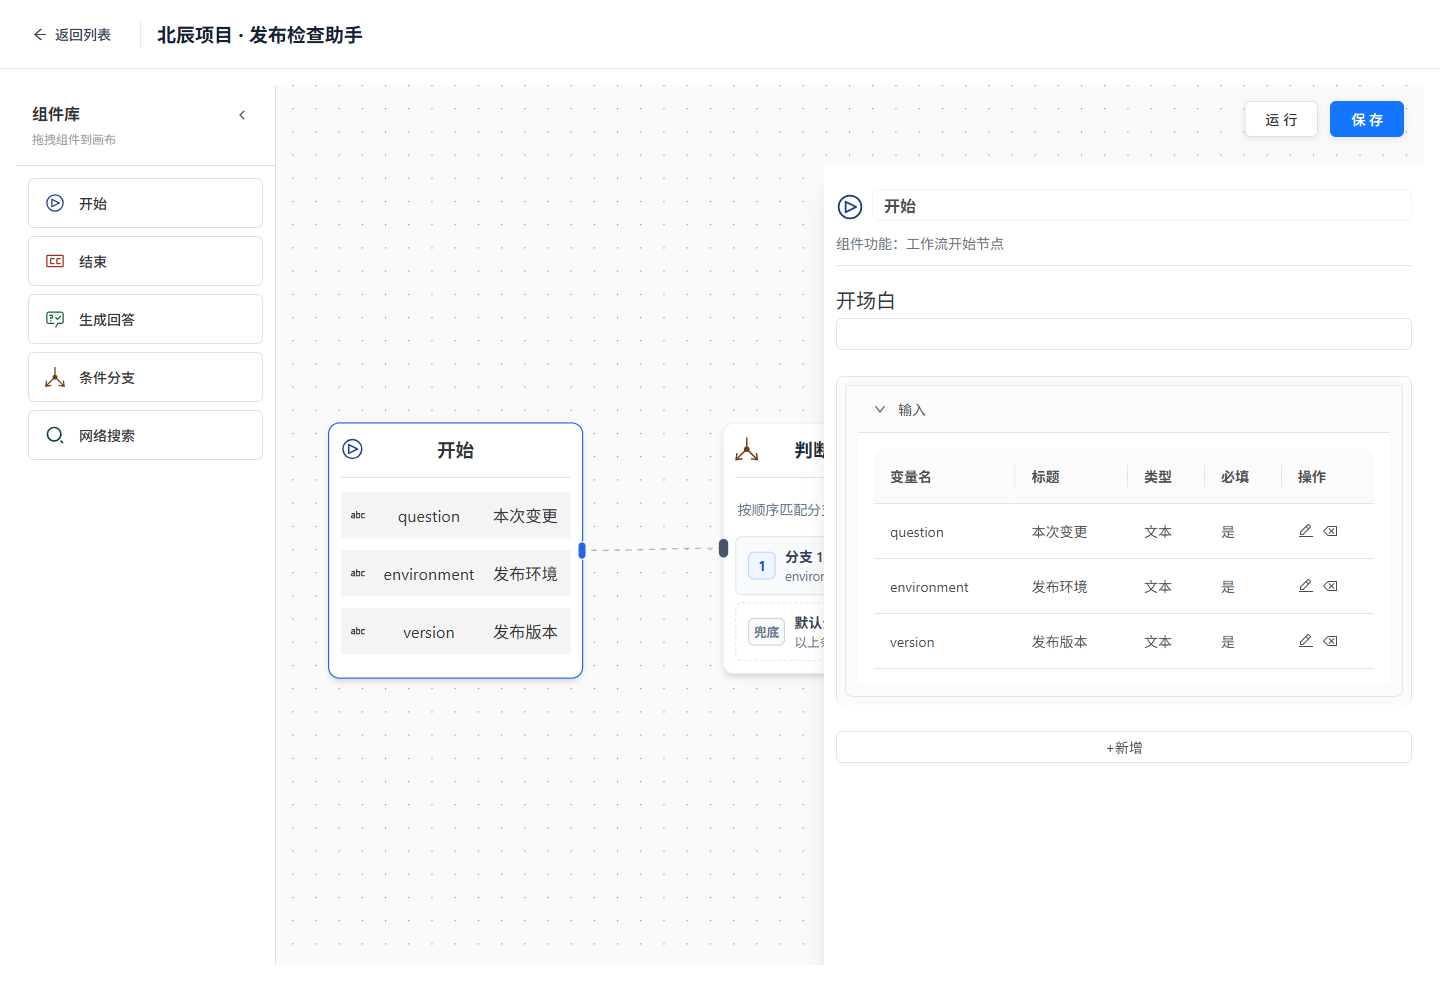1440x1000 pixels.
Task: Edit the question variable
Action: tap(1306, 531)
